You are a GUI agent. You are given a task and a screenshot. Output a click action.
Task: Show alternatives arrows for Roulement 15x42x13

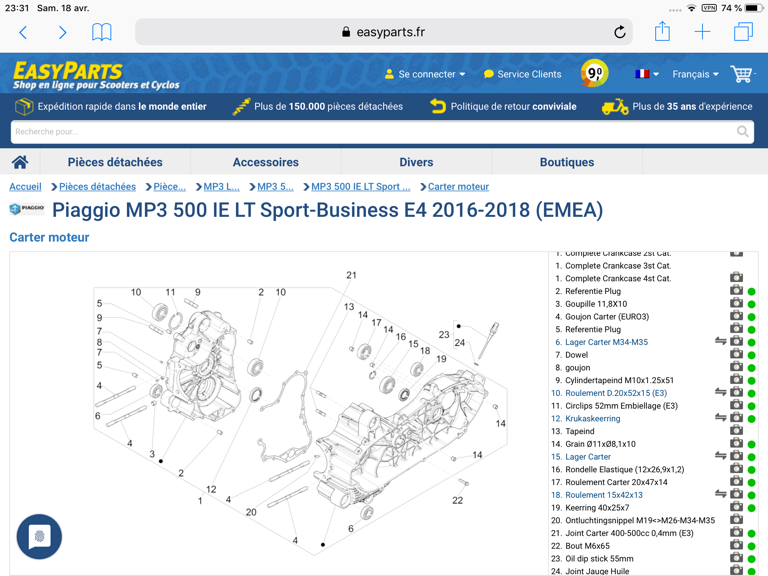pos(720,494)
